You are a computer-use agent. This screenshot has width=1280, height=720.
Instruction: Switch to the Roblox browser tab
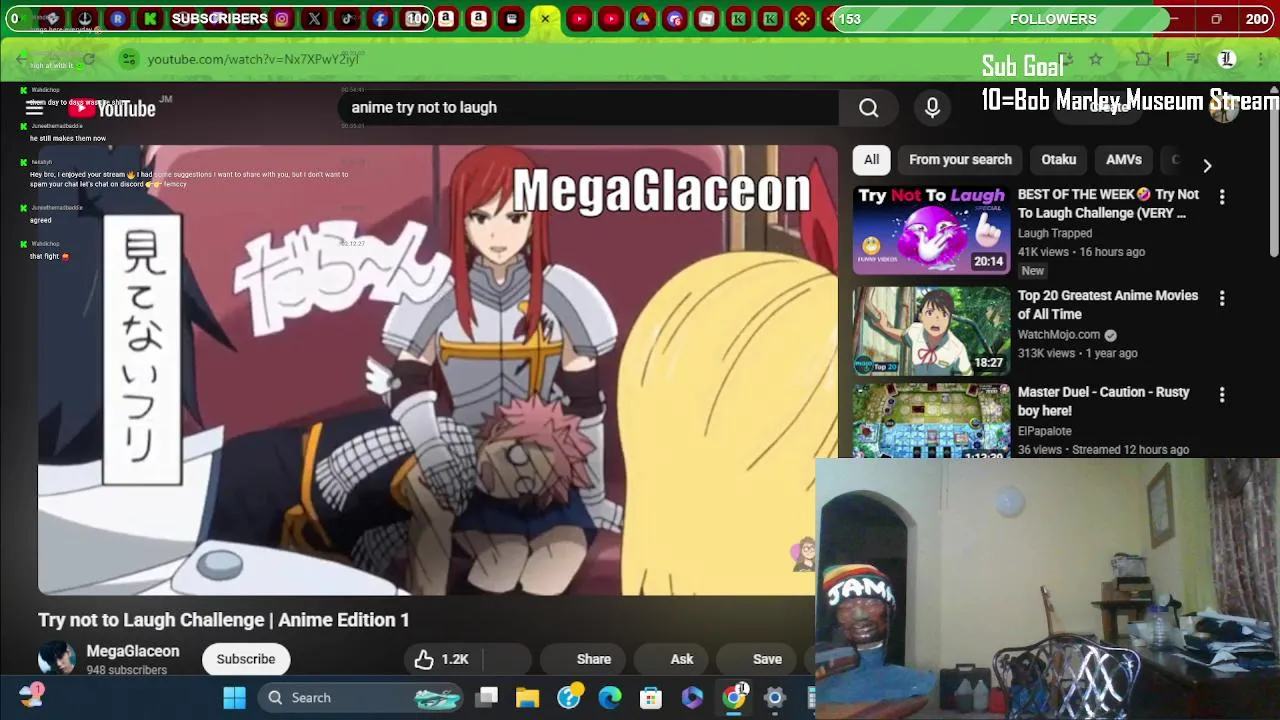click(706, 19)
